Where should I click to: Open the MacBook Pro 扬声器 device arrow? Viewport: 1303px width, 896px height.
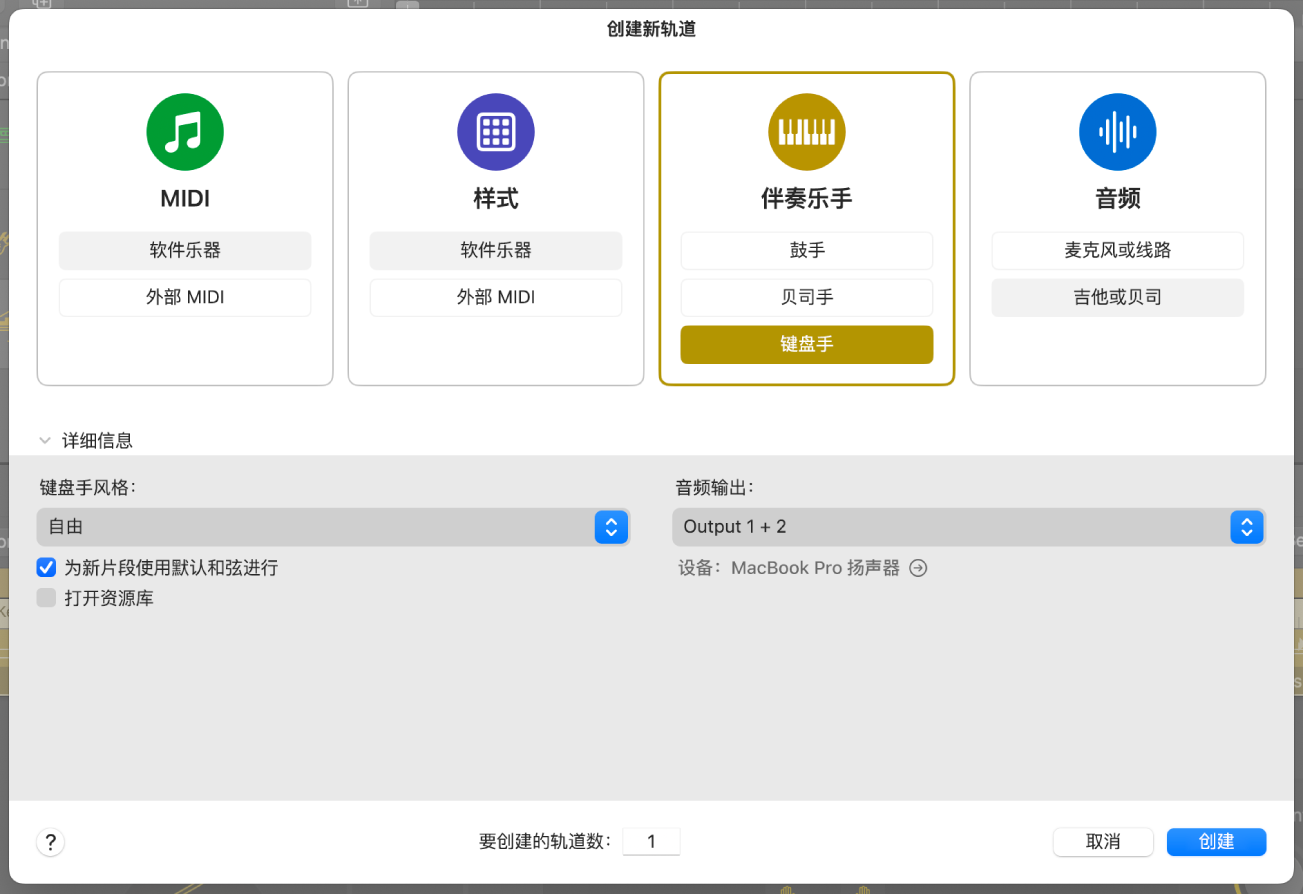click(x=917, y=567)
